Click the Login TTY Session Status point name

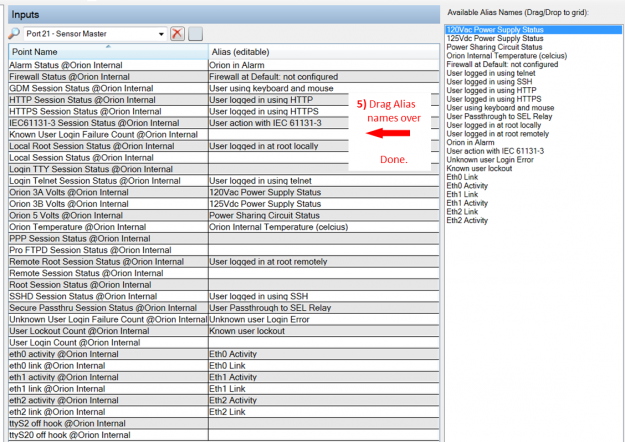(x=91, y=169)
